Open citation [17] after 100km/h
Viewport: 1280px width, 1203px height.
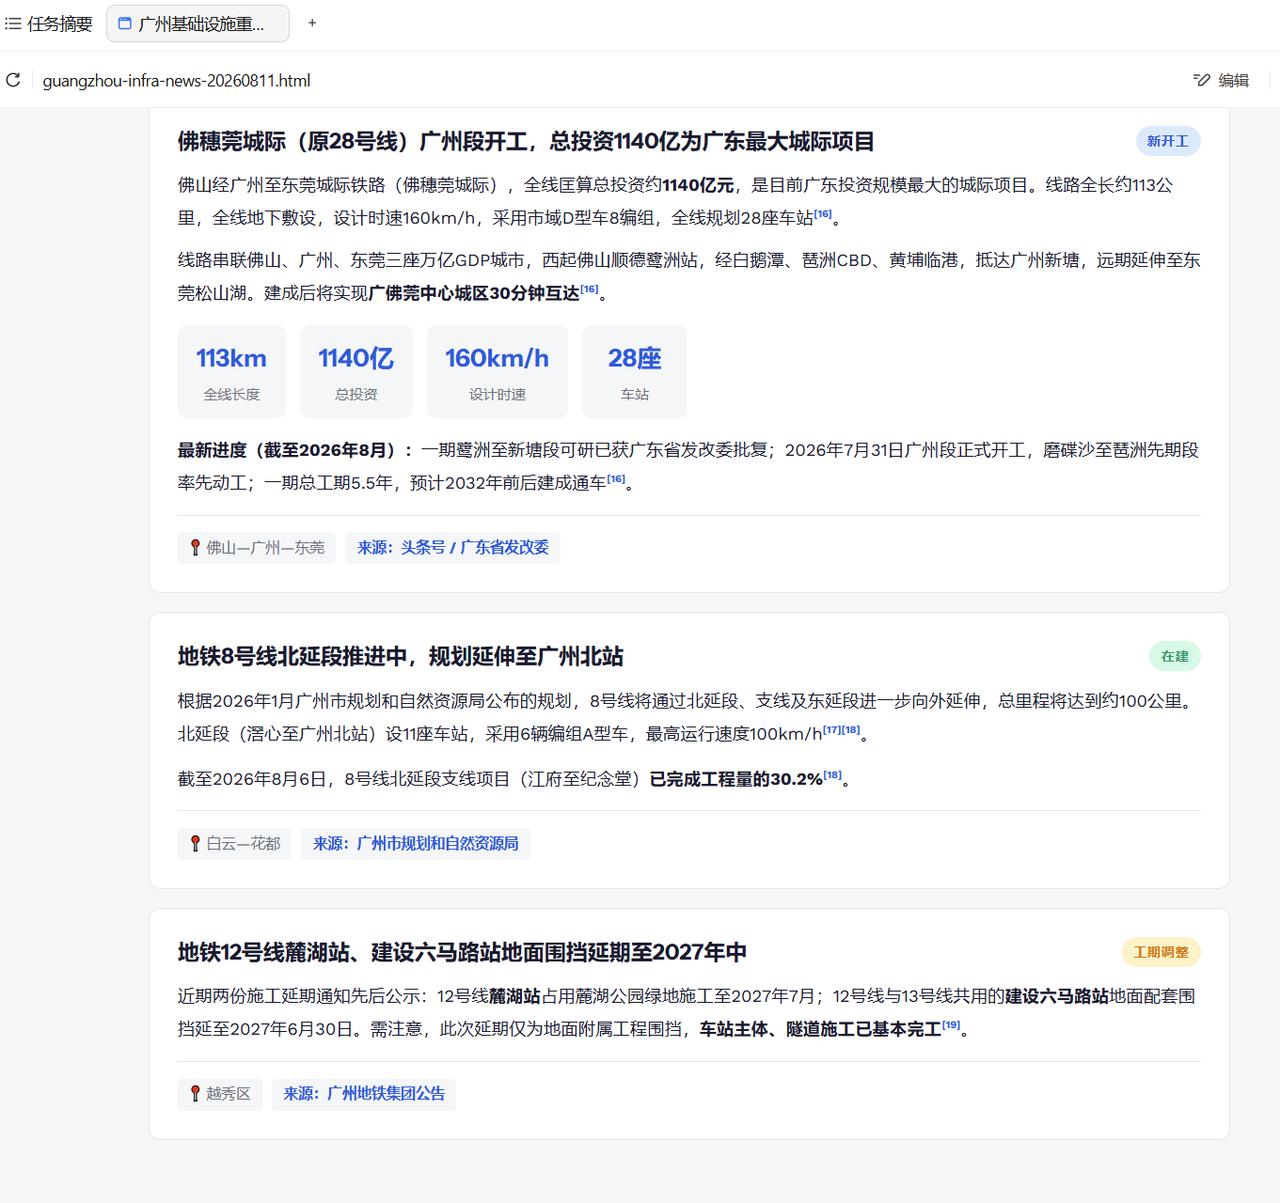point(832,729)
